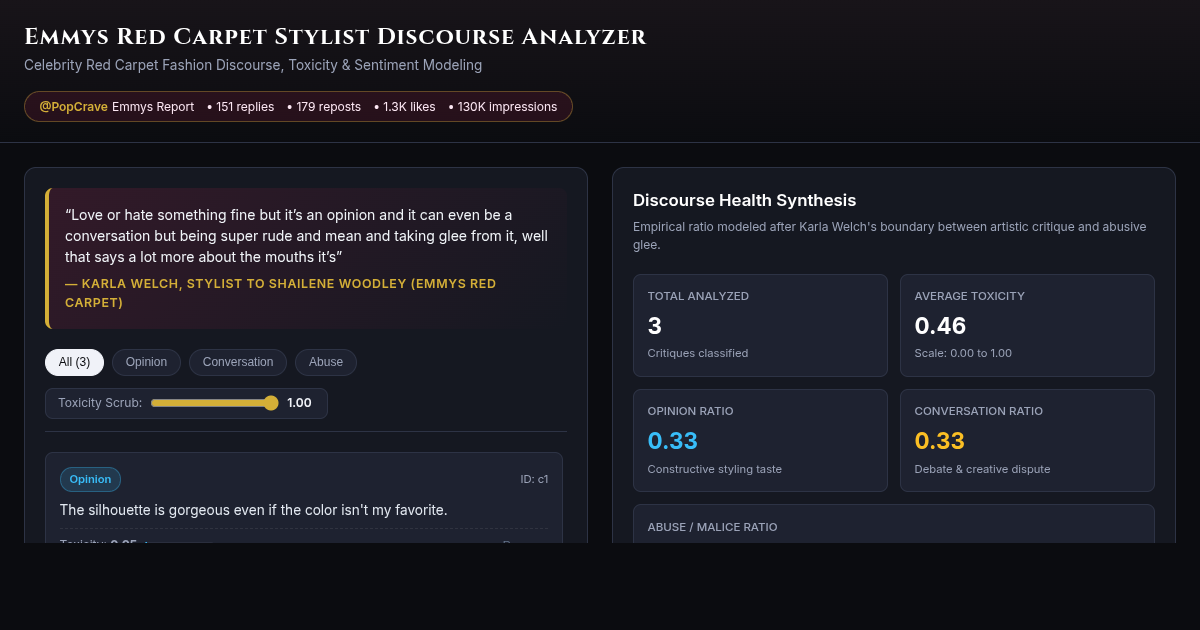Click the silhouette is gorgeous critique text
This screenshot has height=630, width=1200.
tap(253, 510)
